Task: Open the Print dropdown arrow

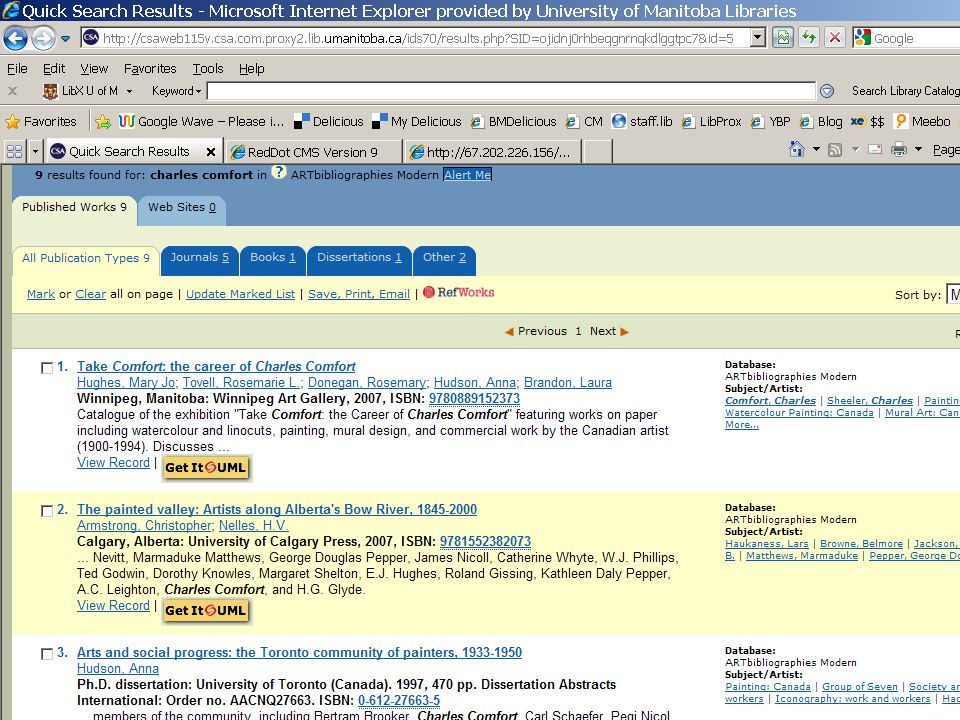Action: click(918, 149)
